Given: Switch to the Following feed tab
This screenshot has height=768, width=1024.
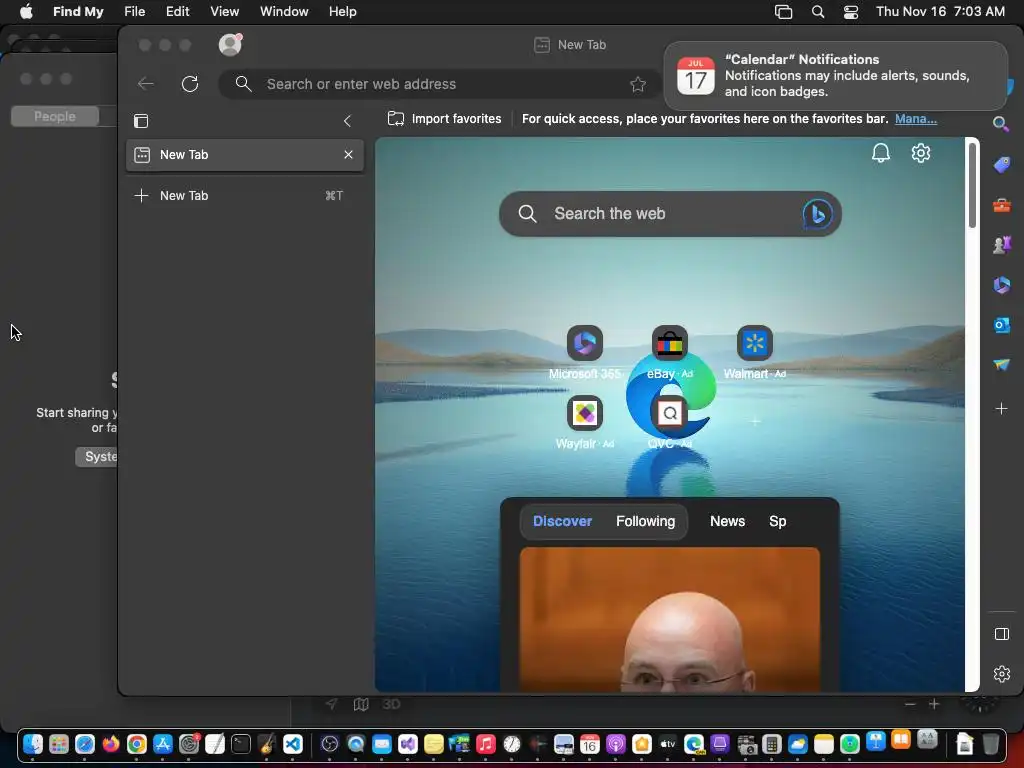Looking at the screenshot, I should pyautogui.click(x=645, y=521).
